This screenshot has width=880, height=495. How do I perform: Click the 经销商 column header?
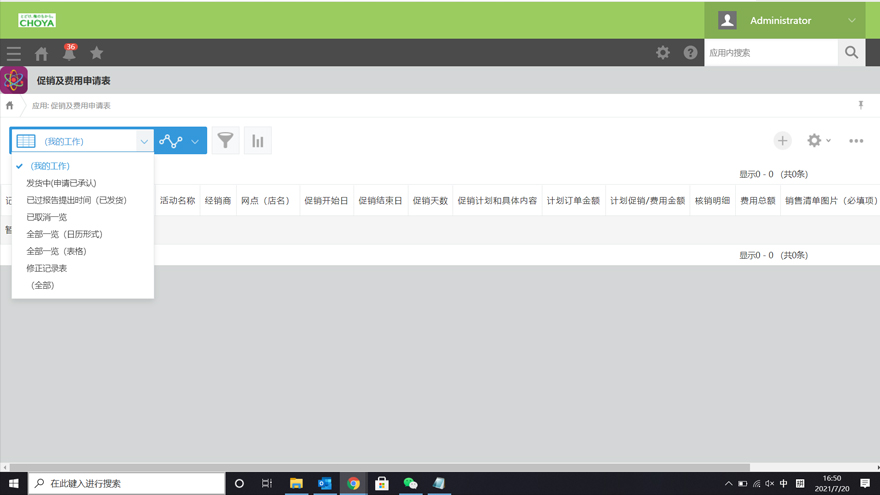pyautogui.click(x=218, y=200)
